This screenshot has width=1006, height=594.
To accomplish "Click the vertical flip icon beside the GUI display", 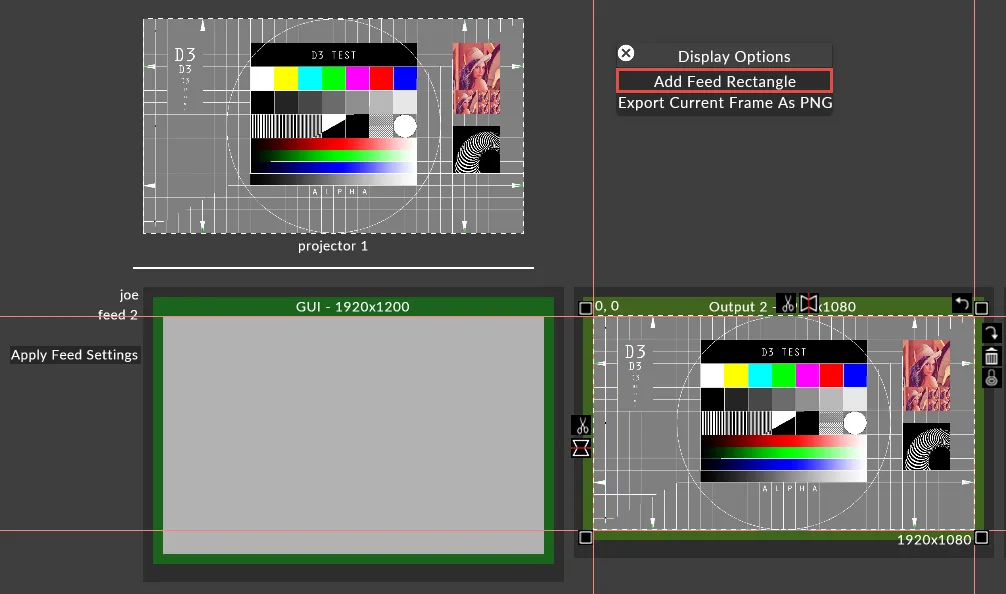I will pyautogui.click(x=581, y=448).
